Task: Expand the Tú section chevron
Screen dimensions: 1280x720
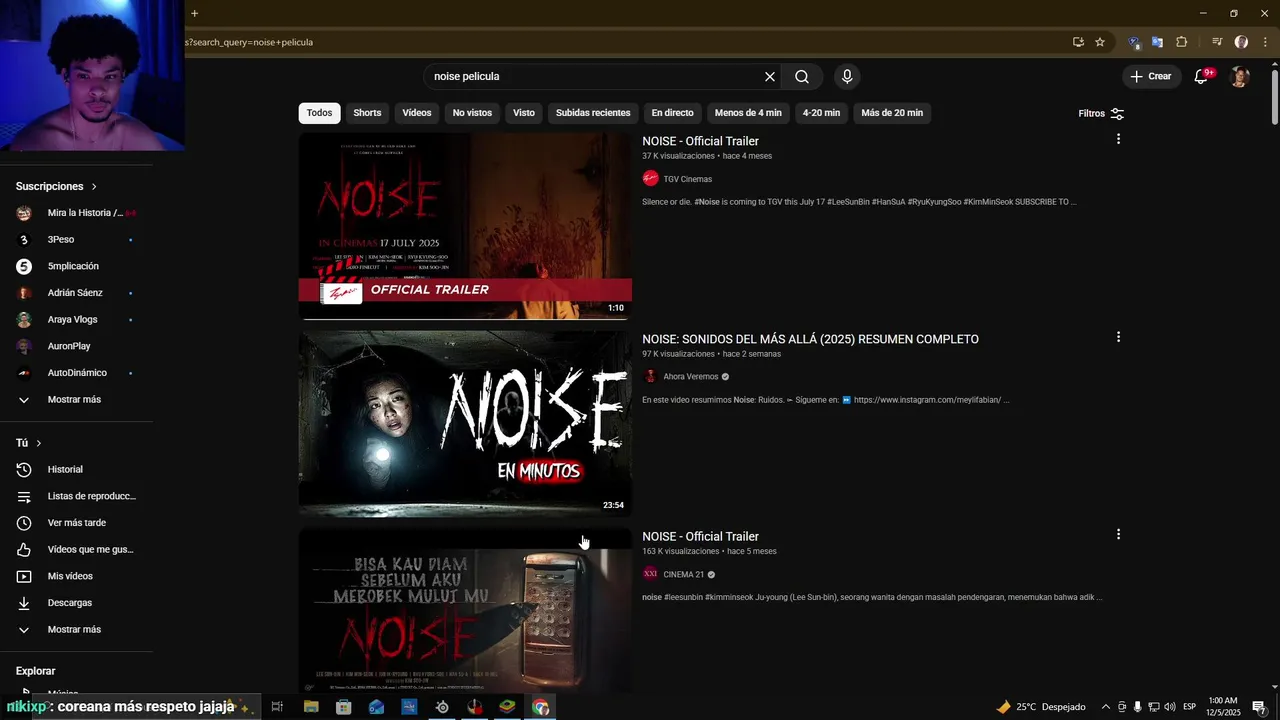Action: [x=39, y=443]
